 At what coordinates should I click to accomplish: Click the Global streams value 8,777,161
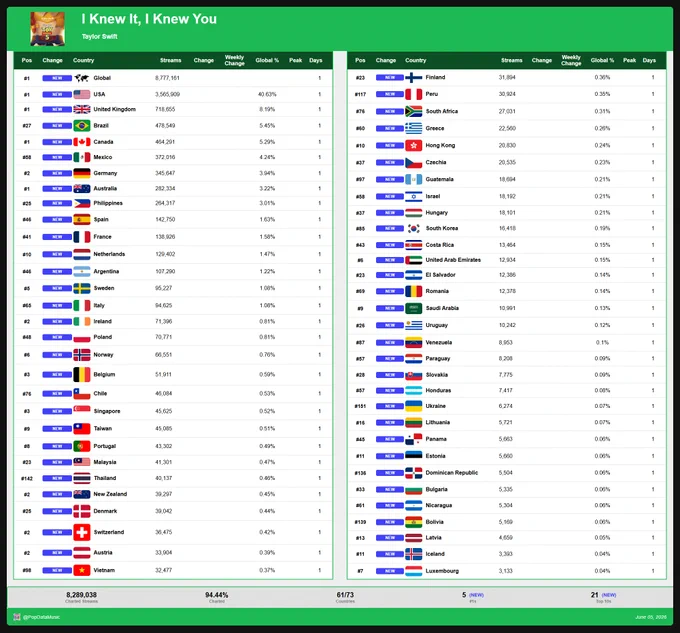[167, 78]
